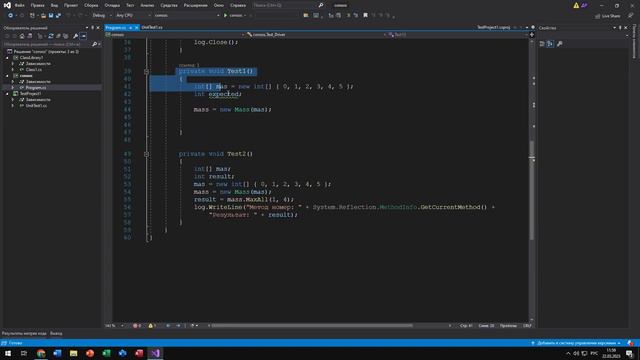Toggle the Solution Explorer preview selected items button

click(x=83, y=36)
